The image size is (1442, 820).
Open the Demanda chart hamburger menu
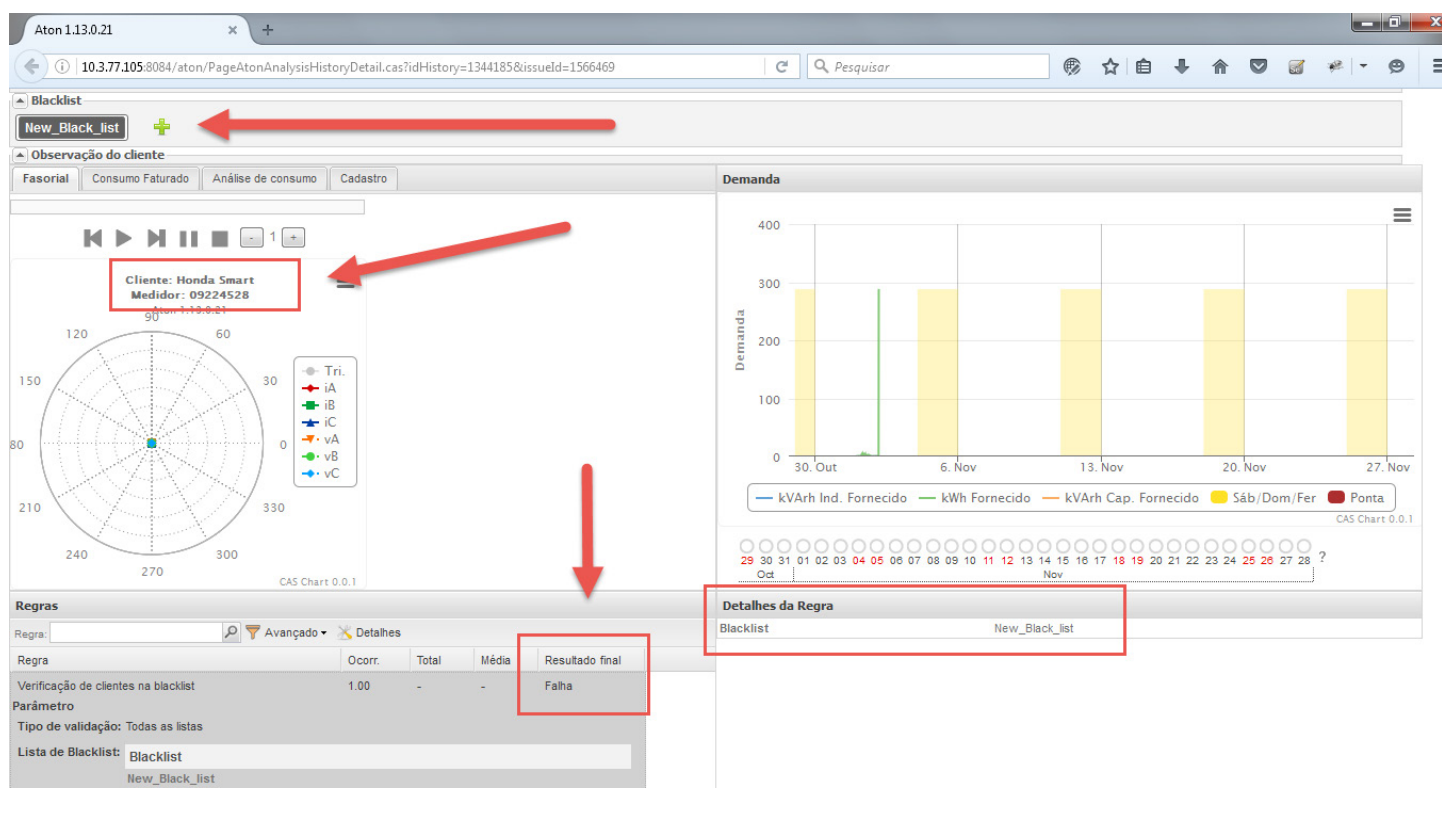[1402, 215]
